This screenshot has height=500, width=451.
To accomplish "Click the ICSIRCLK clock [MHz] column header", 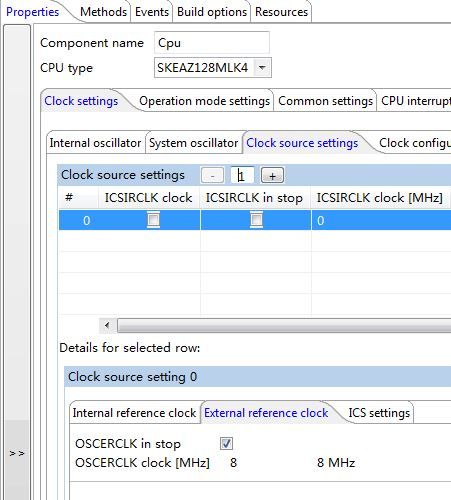I will pos(381,198).
